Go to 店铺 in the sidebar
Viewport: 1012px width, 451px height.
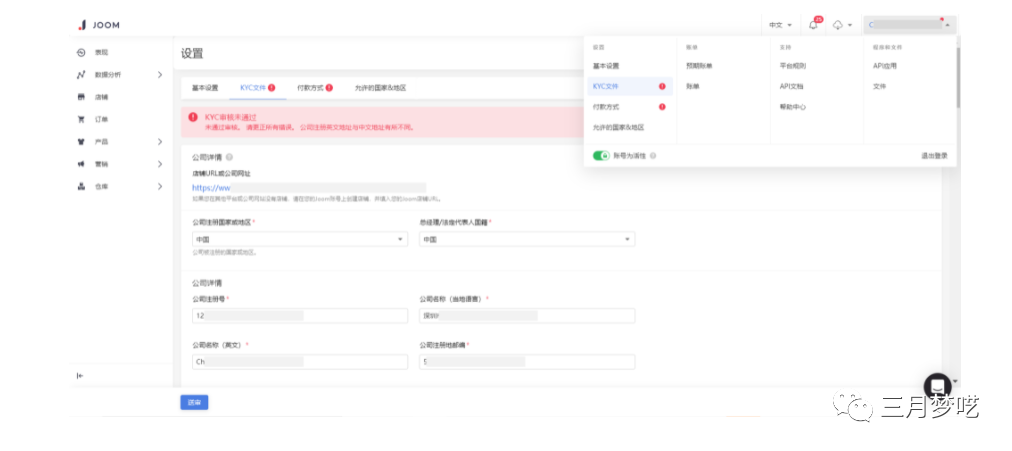click(101, 97)
